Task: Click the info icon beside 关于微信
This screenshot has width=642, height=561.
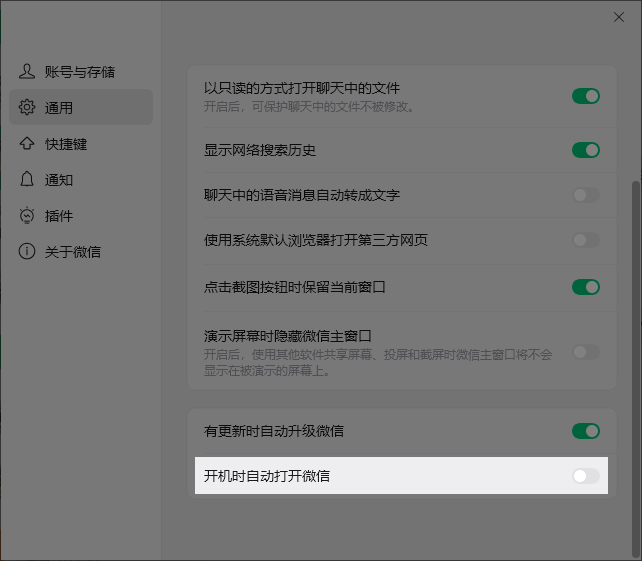Action: coord(27,251)
